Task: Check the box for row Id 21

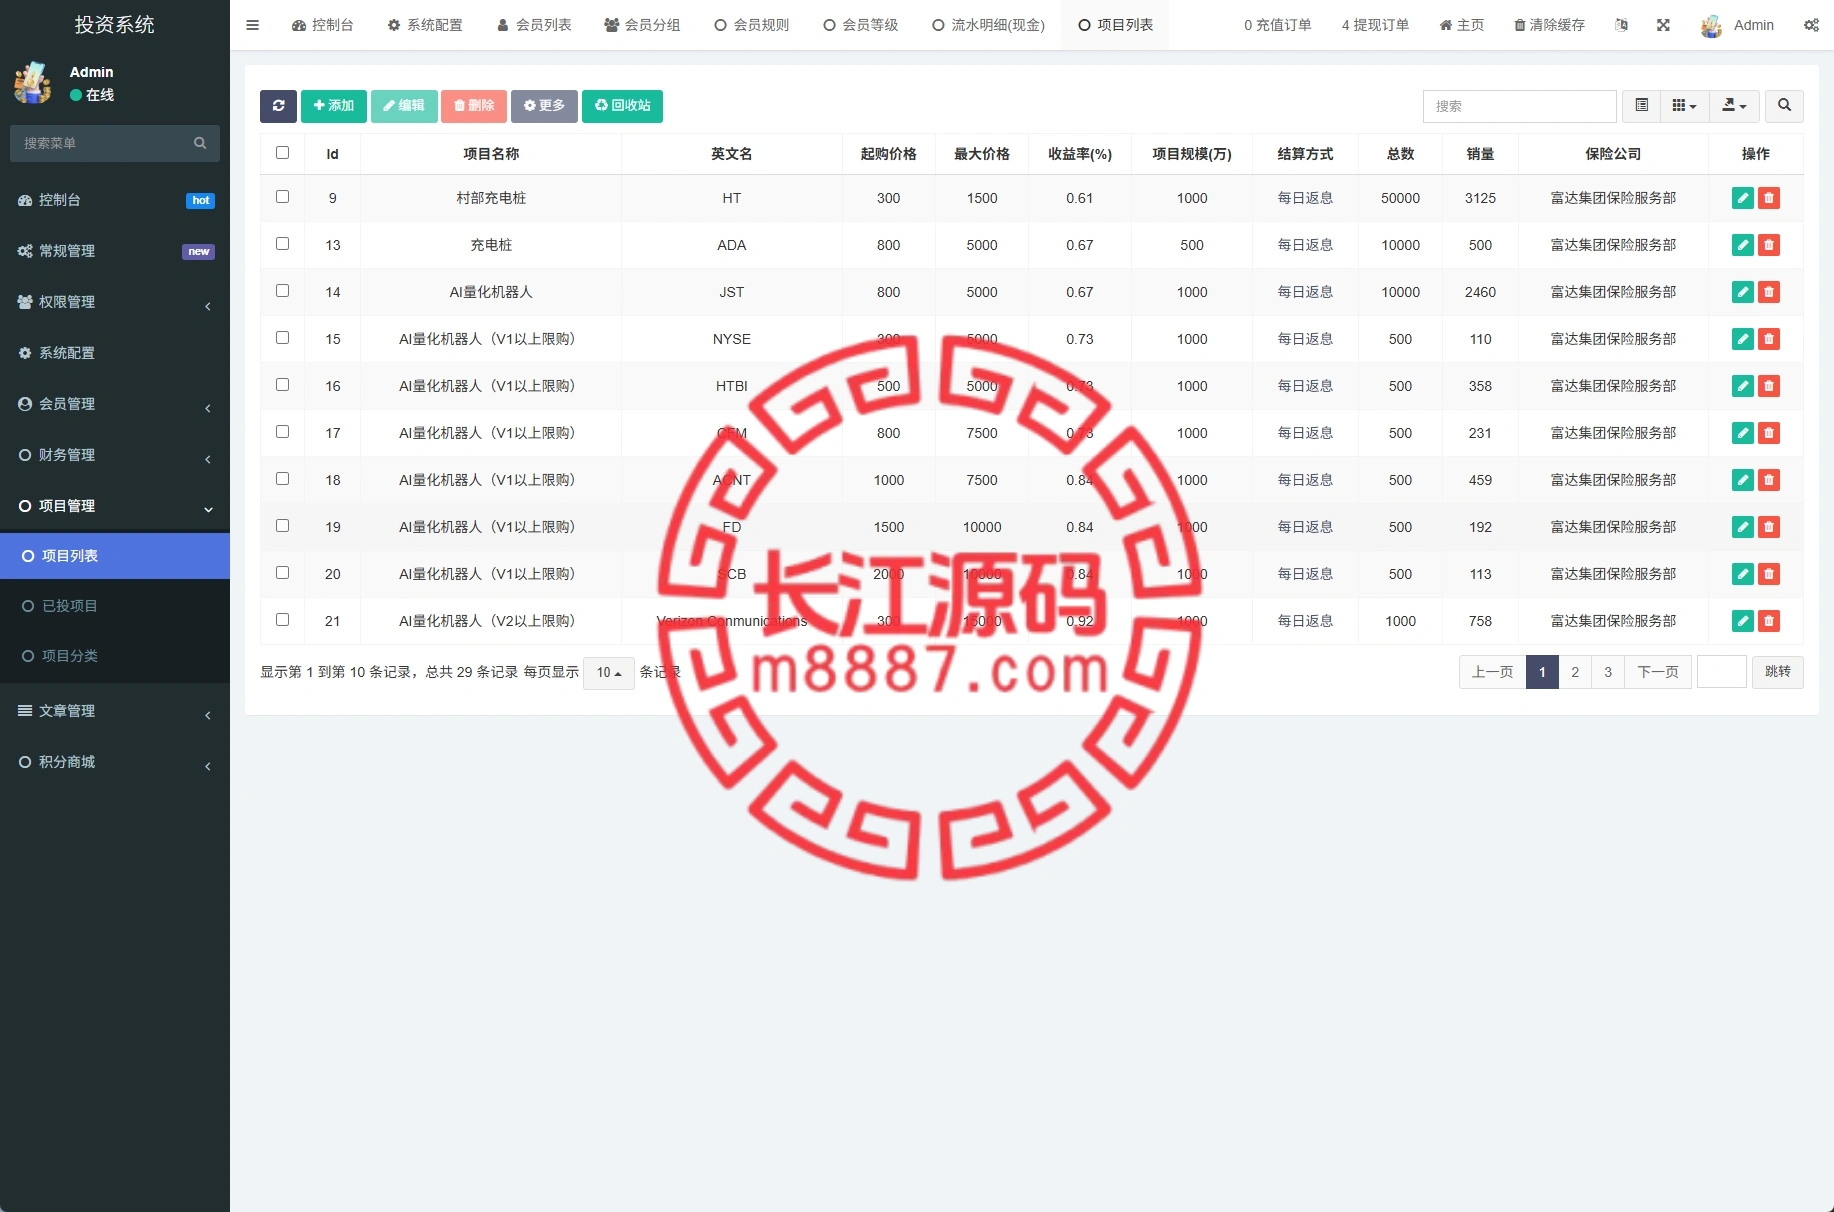Action: pyautogui.click(x=282, y=620)
